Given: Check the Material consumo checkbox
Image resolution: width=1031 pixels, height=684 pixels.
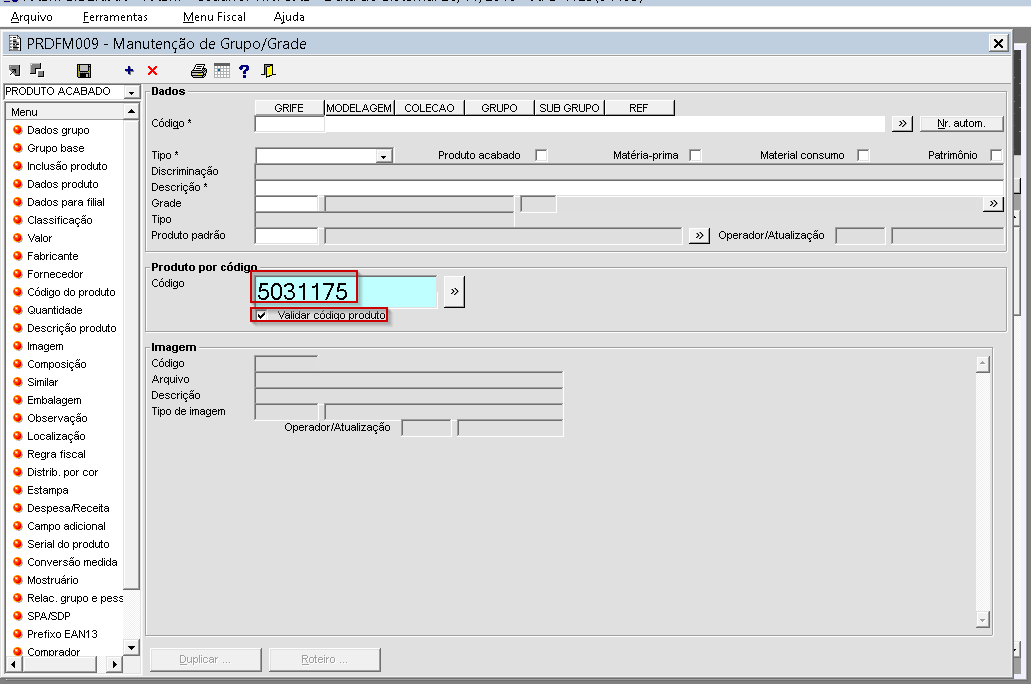Looking at the screenshot, I should click(863, 155).
